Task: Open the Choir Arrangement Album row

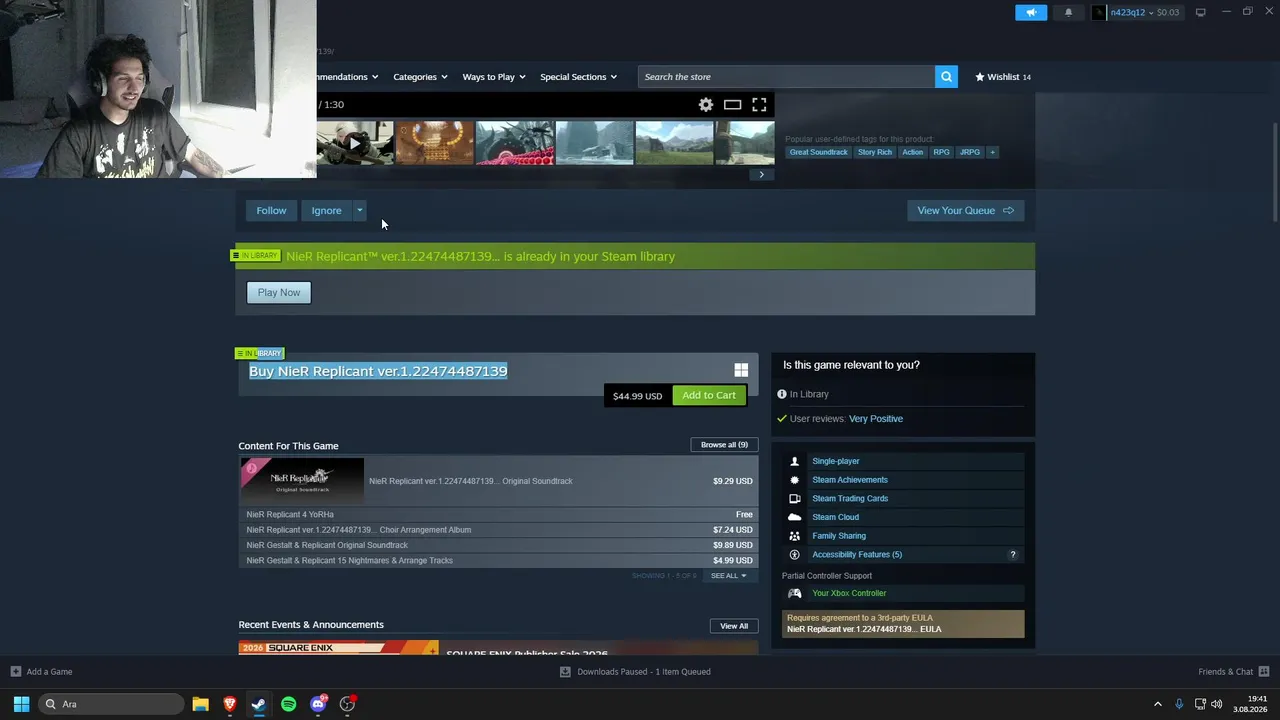Action: click(498, 530)
